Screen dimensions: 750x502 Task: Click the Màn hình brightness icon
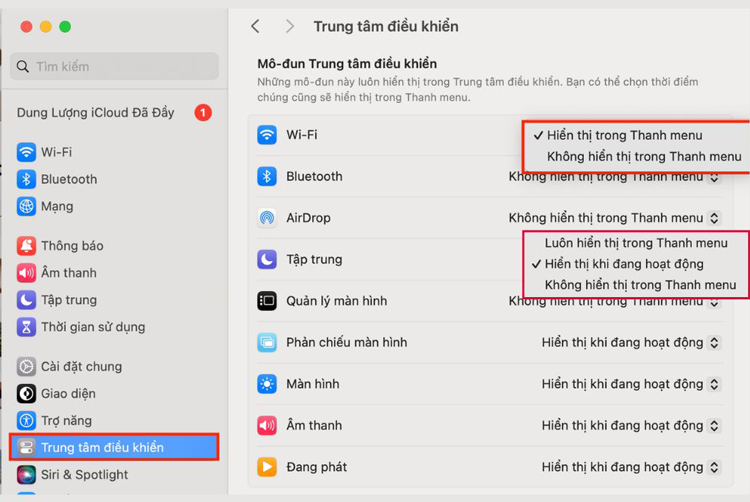[x=267, y=384]
